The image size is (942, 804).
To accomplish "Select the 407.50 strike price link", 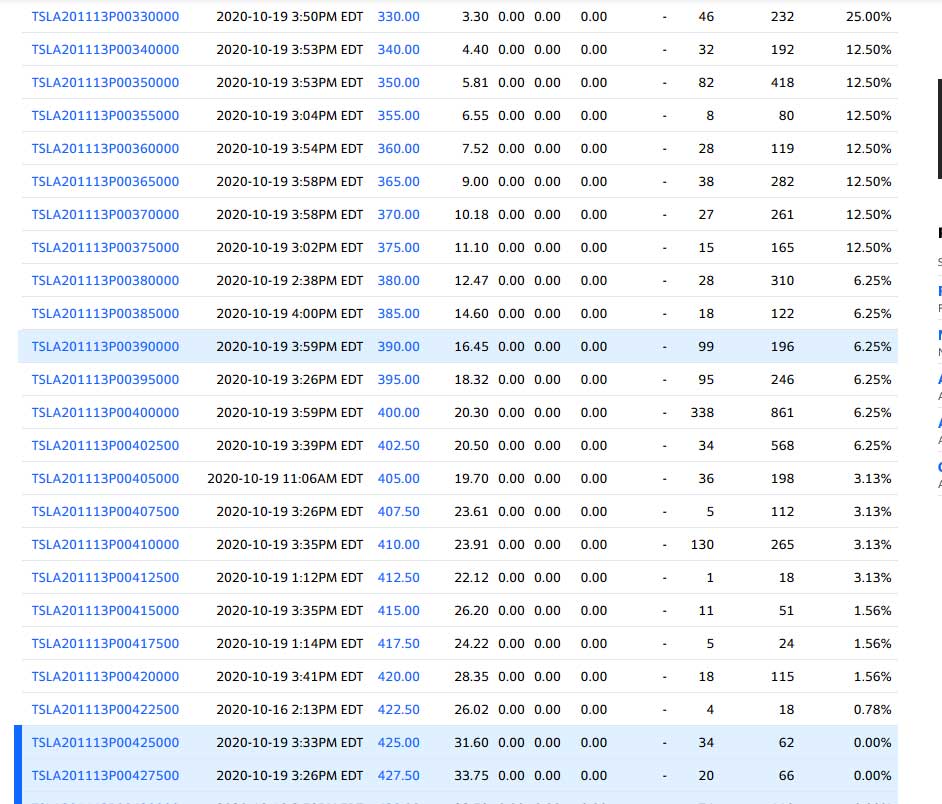I will (398, 513).
